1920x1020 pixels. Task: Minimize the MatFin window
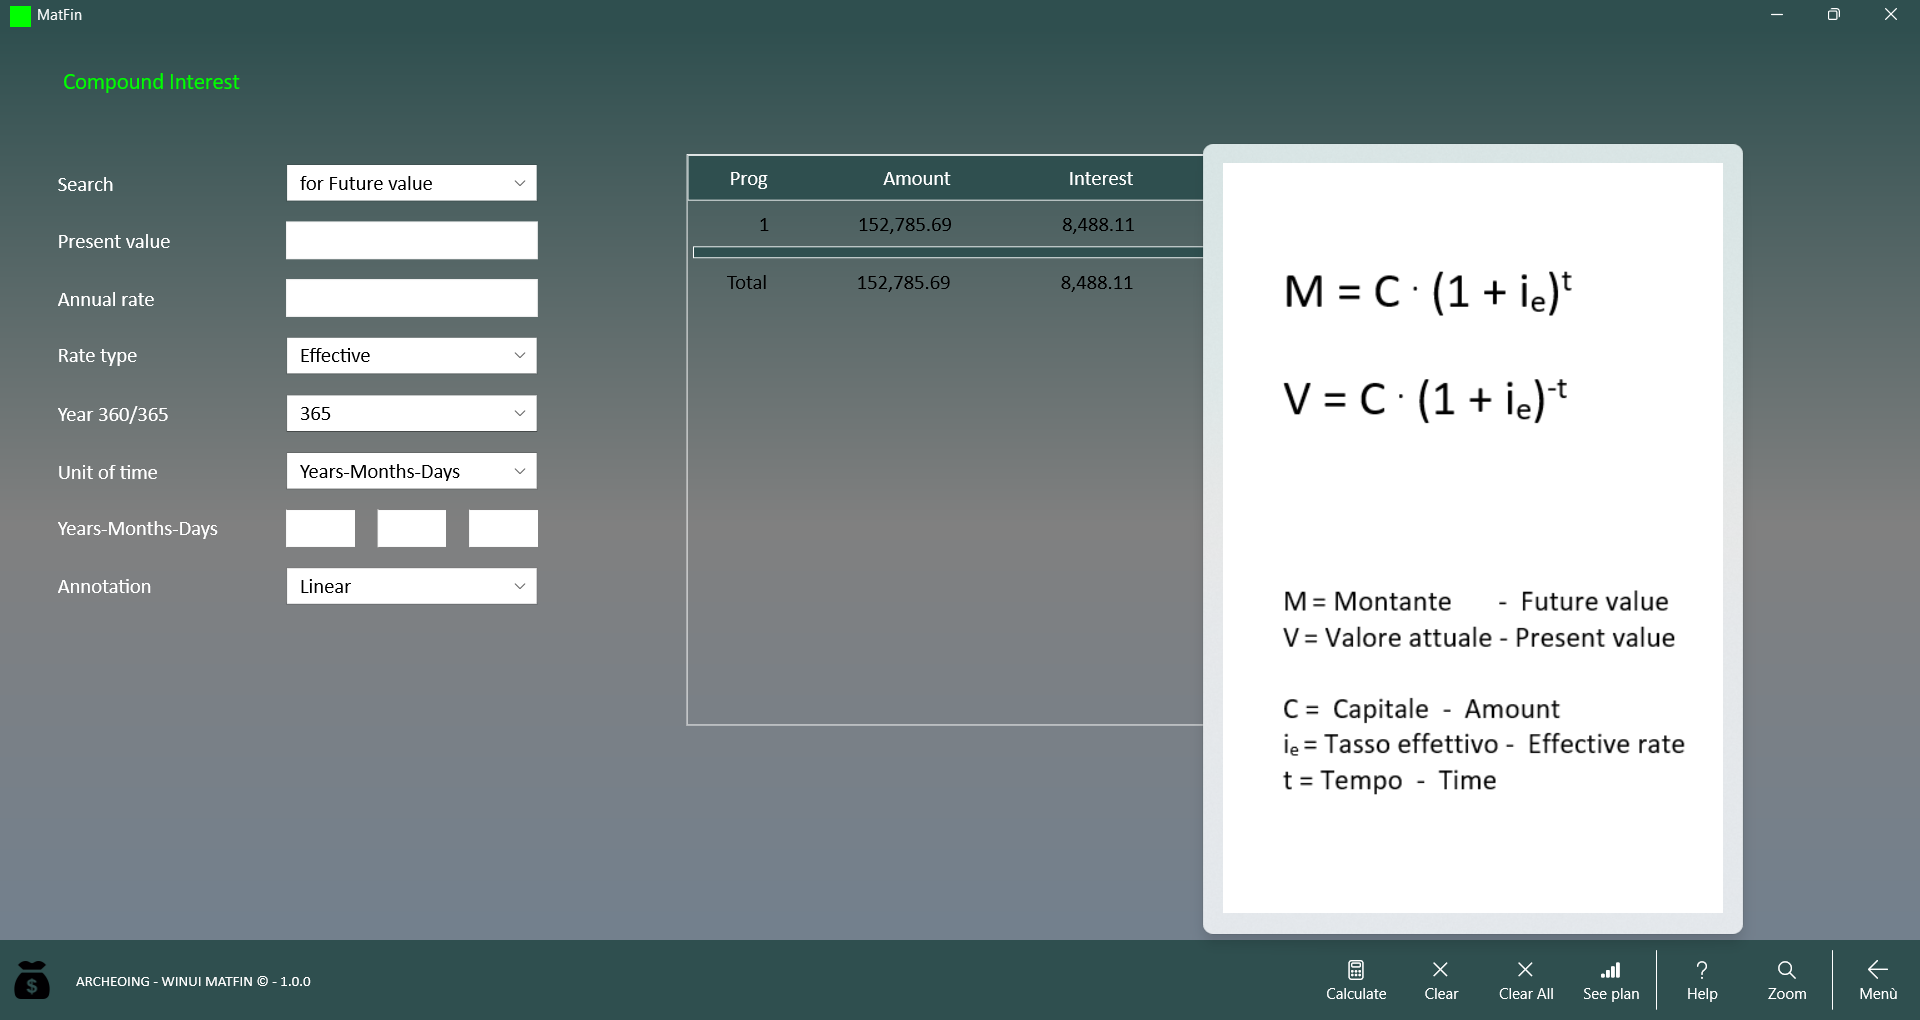pyautogui.click(x=1777, y=14)
